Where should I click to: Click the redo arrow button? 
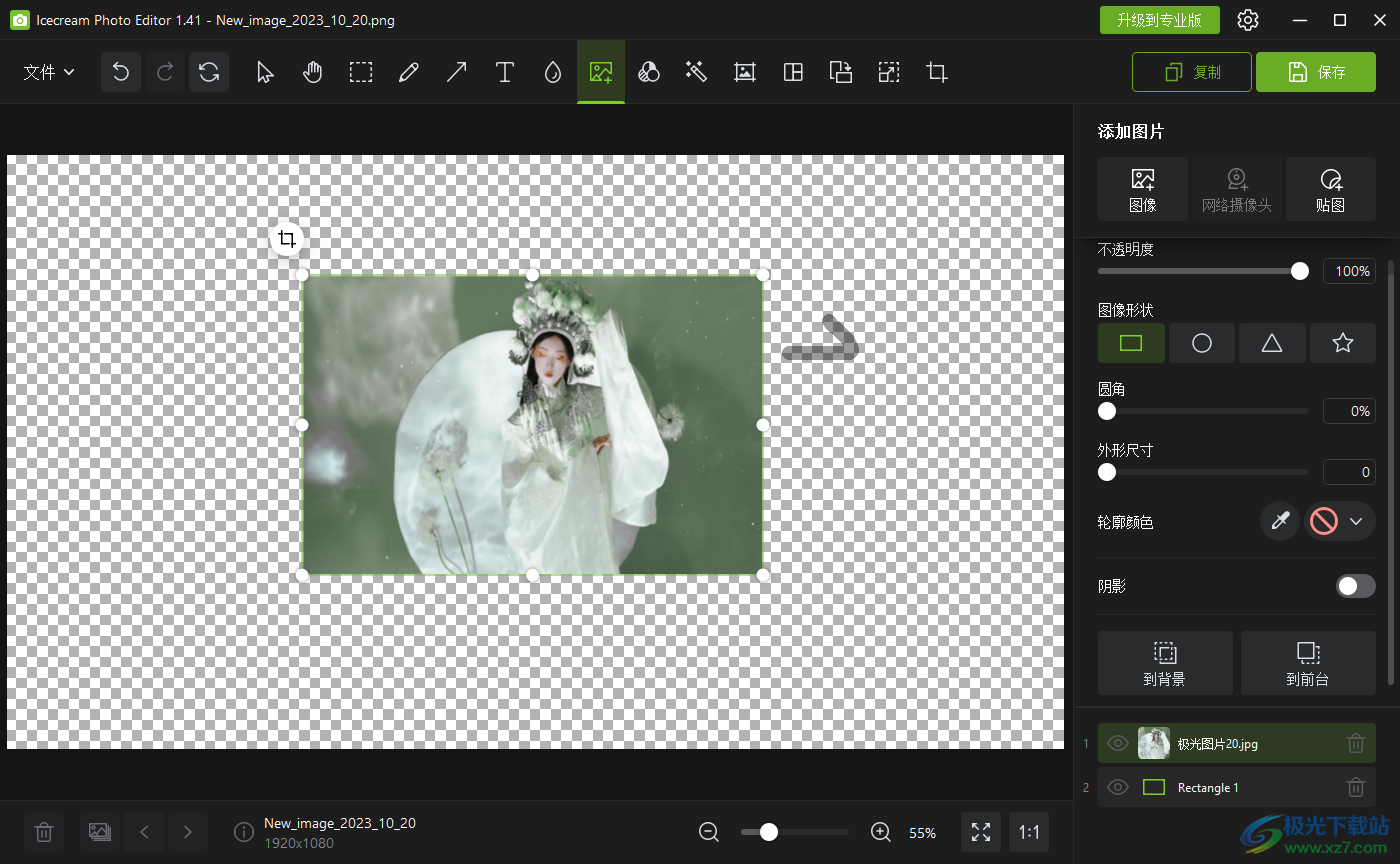165,72
